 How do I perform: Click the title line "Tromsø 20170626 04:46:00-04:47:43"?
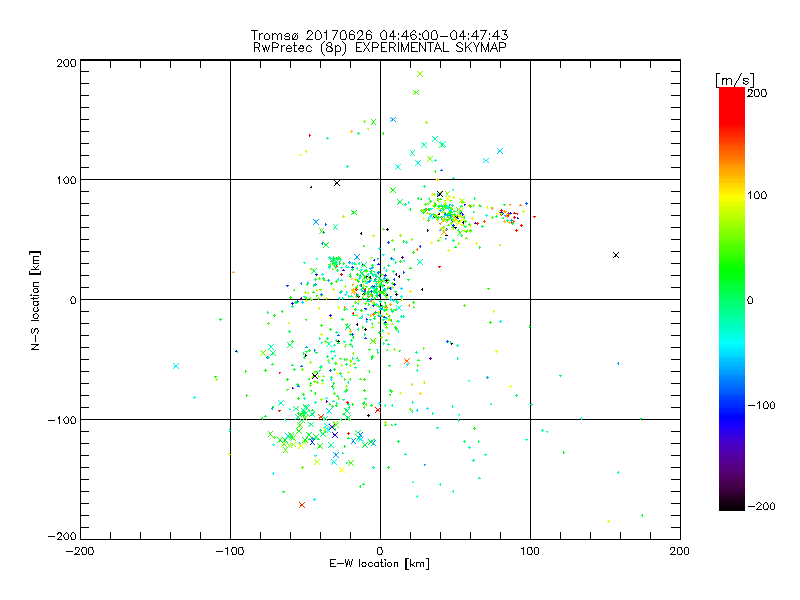tap(379, 35)
